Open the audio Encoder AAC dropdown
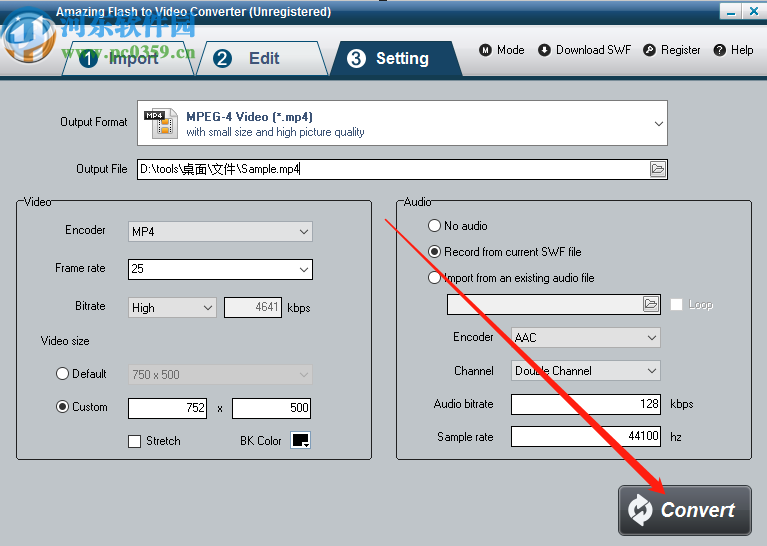The width and height of the screenshot is (767, 546). click(x=586, y=338)
